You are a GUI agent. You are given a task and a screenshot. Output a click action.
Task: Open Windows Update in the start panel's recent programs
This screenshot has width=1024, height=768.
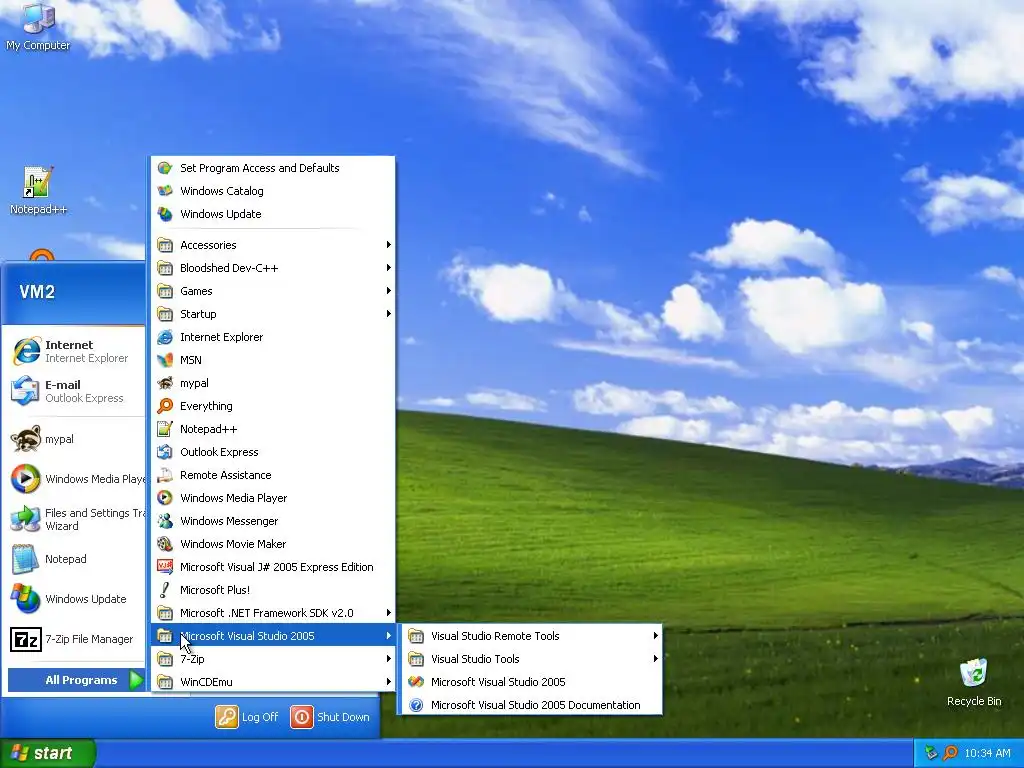tap(76, 599)
